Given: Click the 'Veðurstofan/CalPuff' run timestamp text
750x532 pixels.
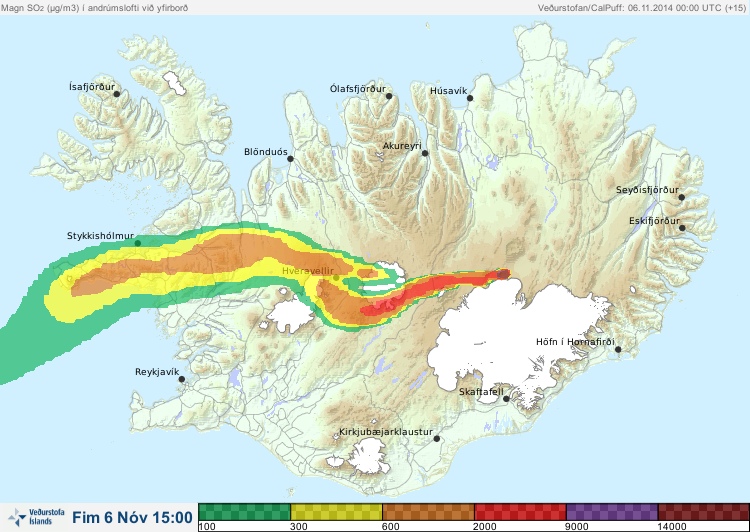Looking at the screenshot, I should click(641, 8).
